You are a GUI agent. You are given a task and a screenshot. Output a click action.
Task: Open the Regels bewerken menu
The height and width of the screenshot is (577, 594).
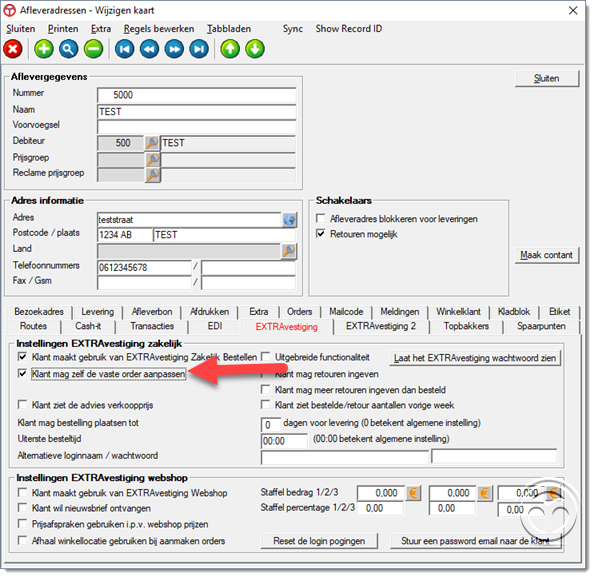pyautogui.click(x=159, y=29)
